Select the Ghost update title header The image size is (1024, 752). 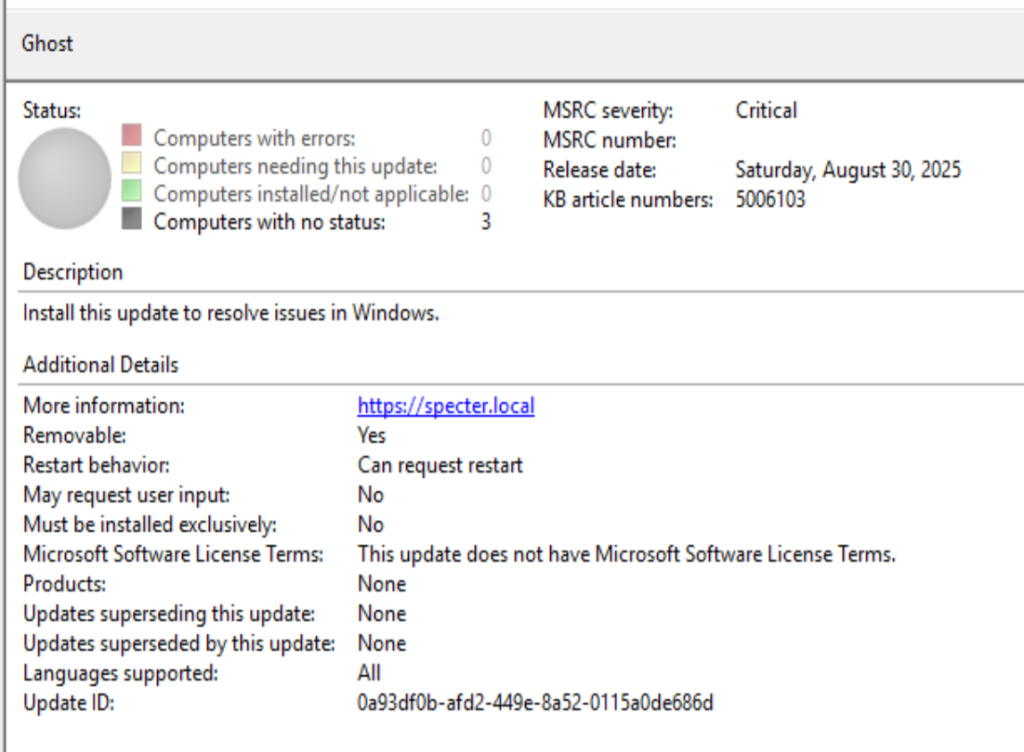pos(47,44)
